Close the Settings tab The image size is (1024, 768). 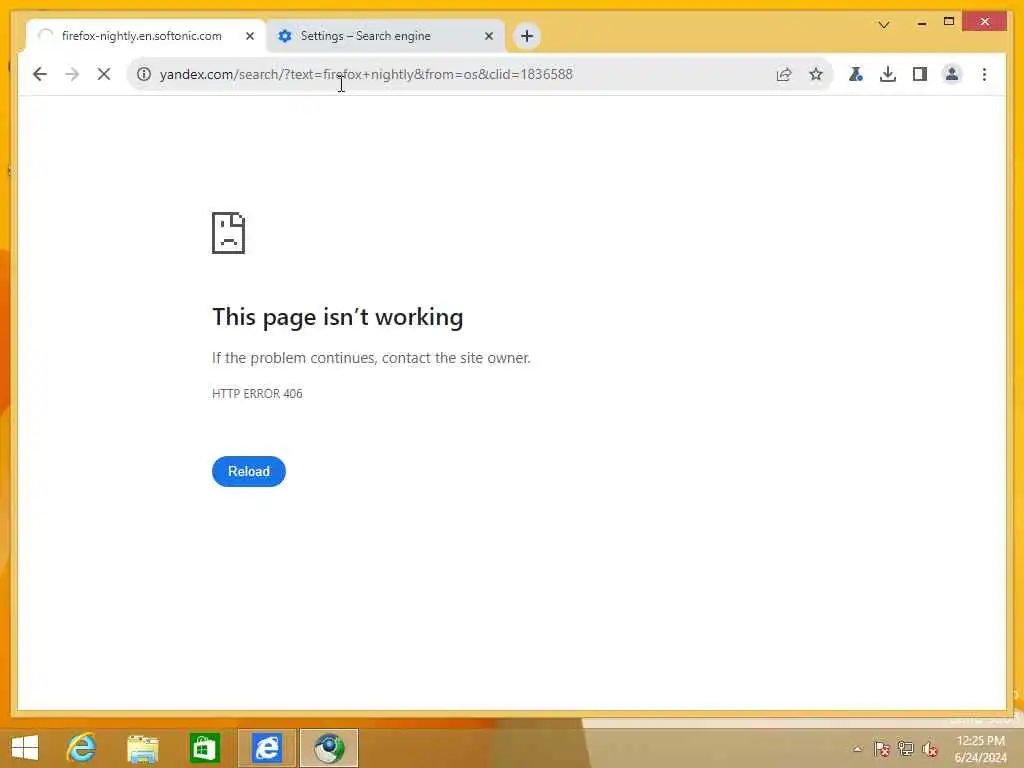coord(488,36)
